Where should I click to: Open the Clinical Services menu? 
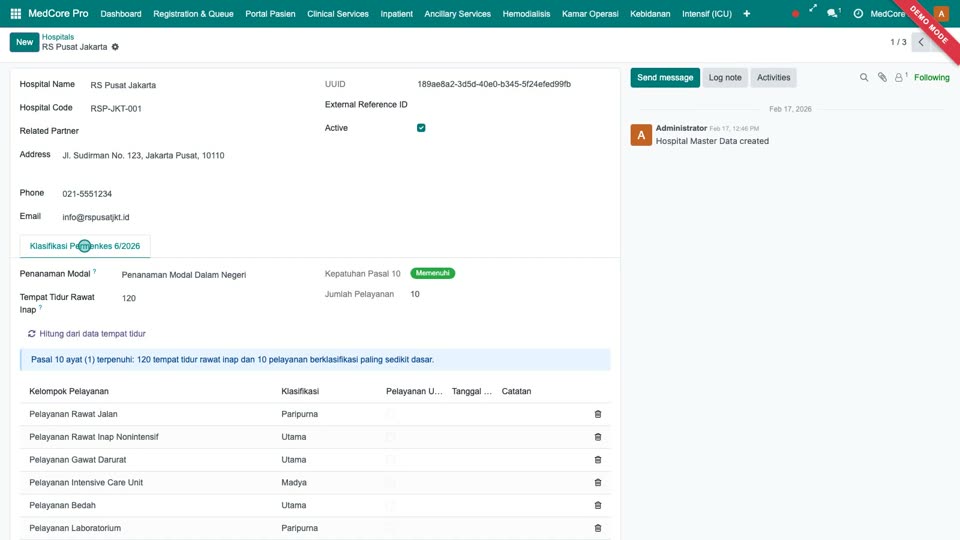338,13
